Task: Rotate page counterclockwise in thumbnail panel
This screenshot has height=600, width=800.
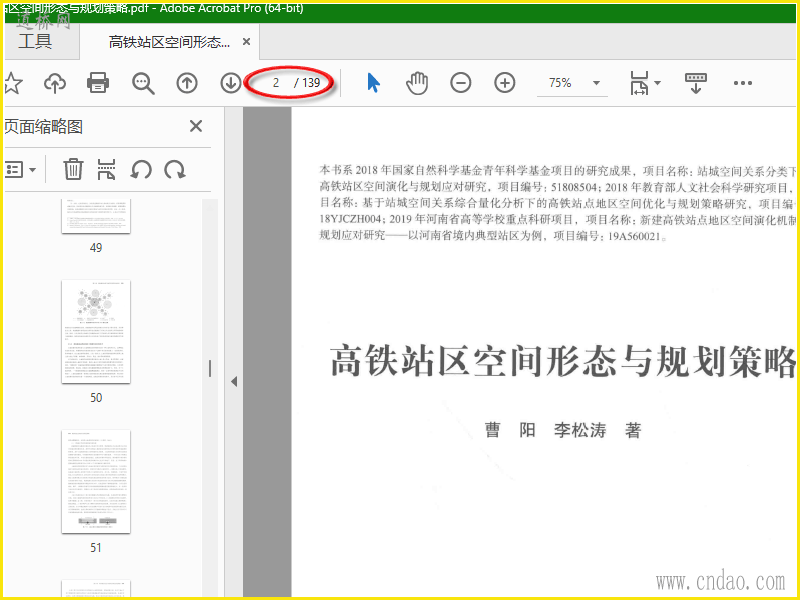Action: [141, 169]
